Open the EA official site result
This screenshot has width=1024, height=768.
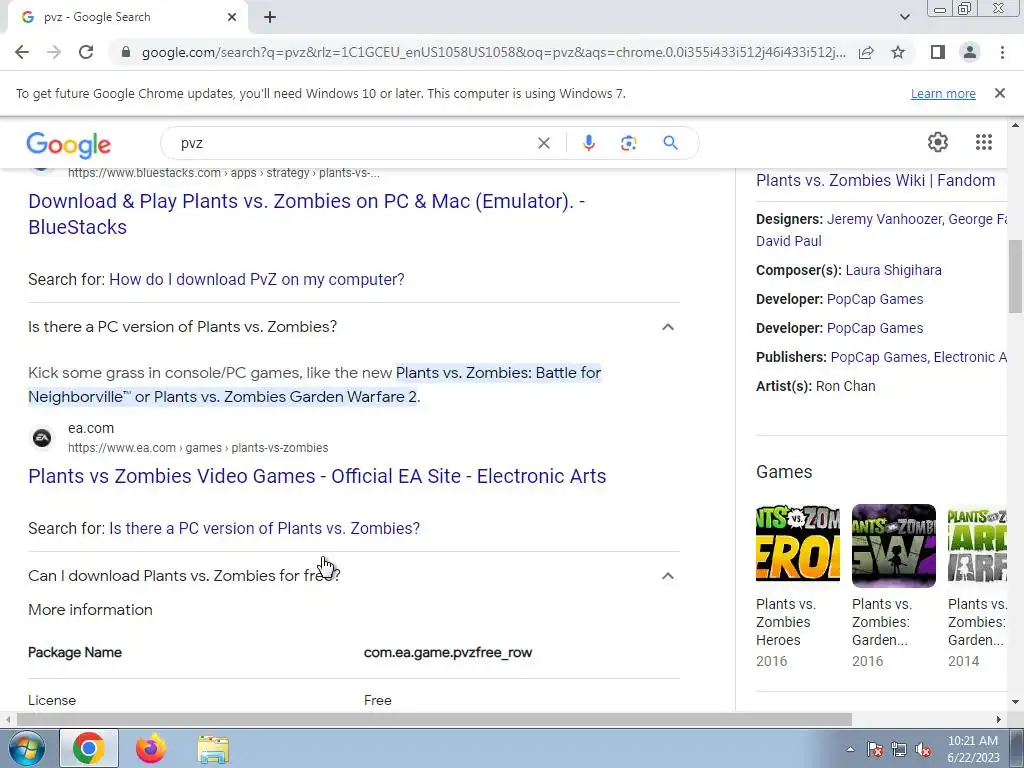coord(317,476)
